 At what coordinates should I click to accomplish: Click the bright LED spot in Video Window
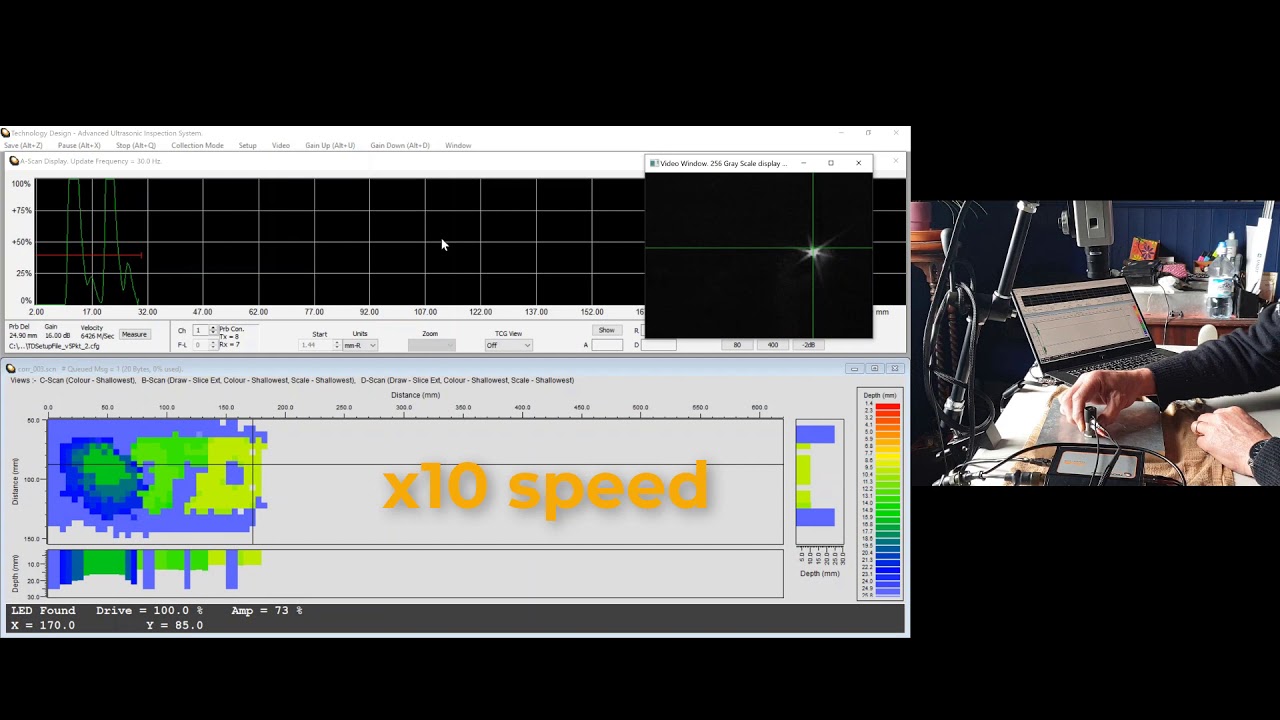(814, 250)
